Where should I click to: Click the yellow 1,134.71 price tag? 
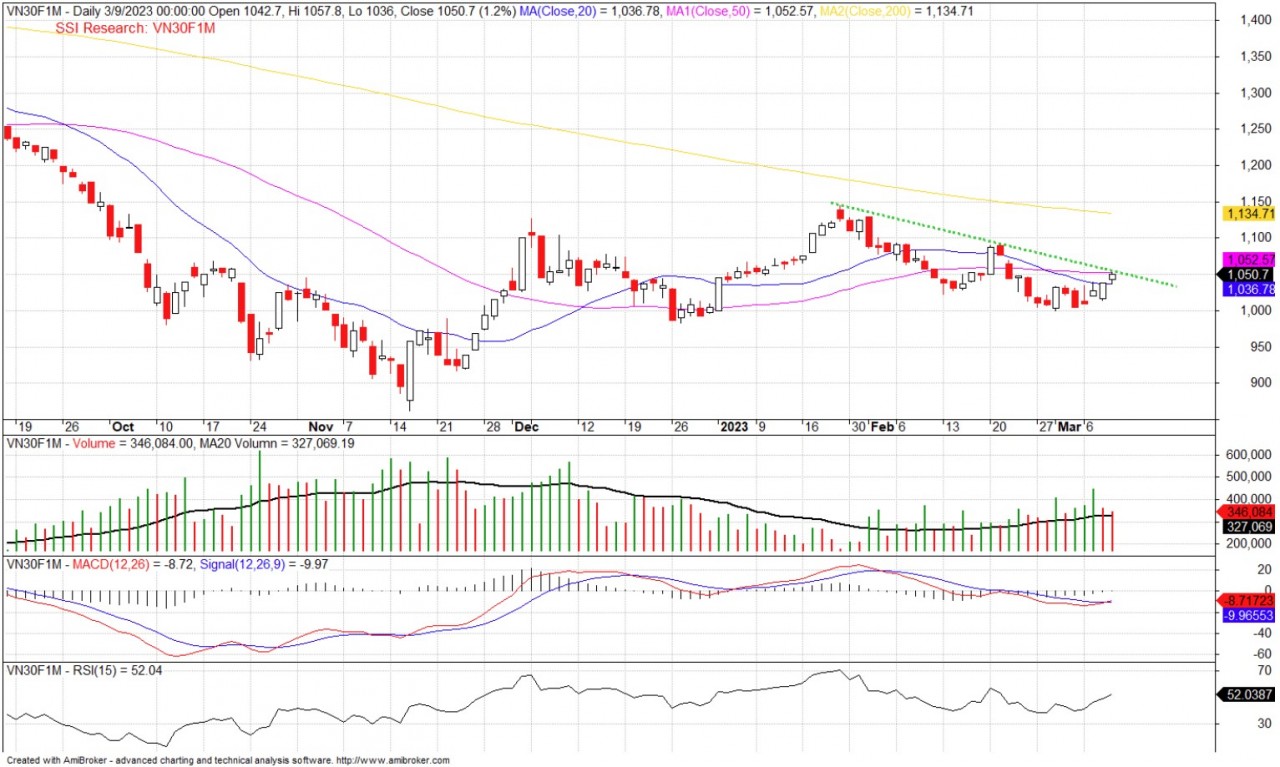point(1249,213)
